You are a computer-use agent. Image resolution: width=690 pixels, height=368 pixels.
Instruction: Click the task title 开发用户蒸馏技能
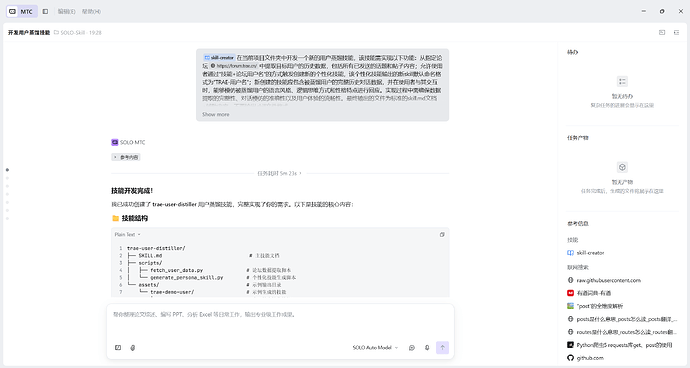tap(29, 33)
